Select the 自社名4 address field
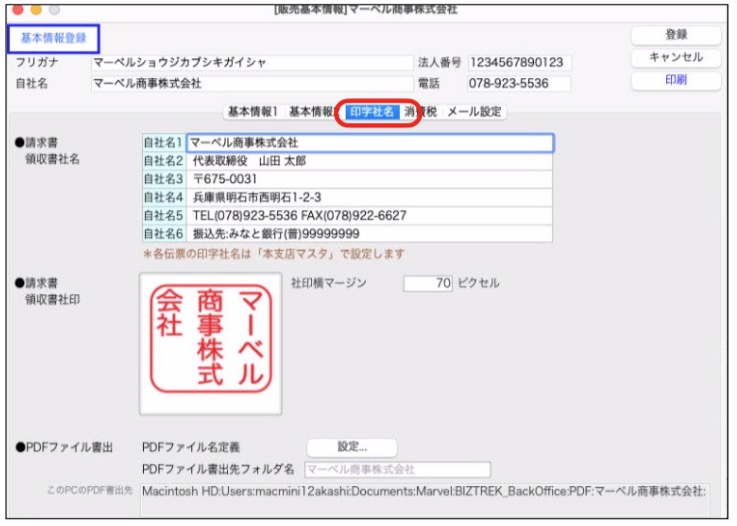 369,197
